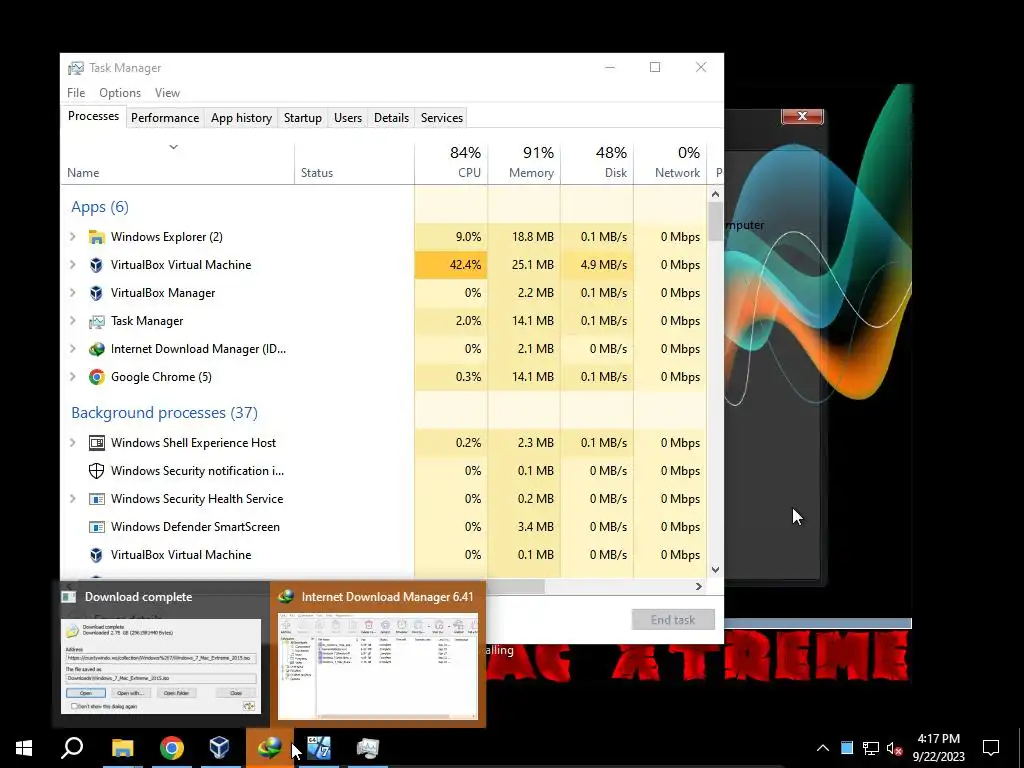
Task: Open the Windows Start menu
Action: pyautogui.click(x=24, y=748)
